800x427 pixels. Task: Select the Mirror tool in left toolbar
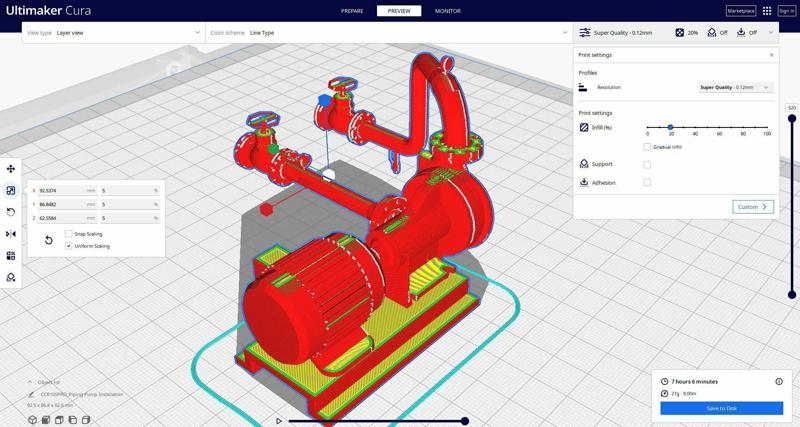(x=11, y=234)
